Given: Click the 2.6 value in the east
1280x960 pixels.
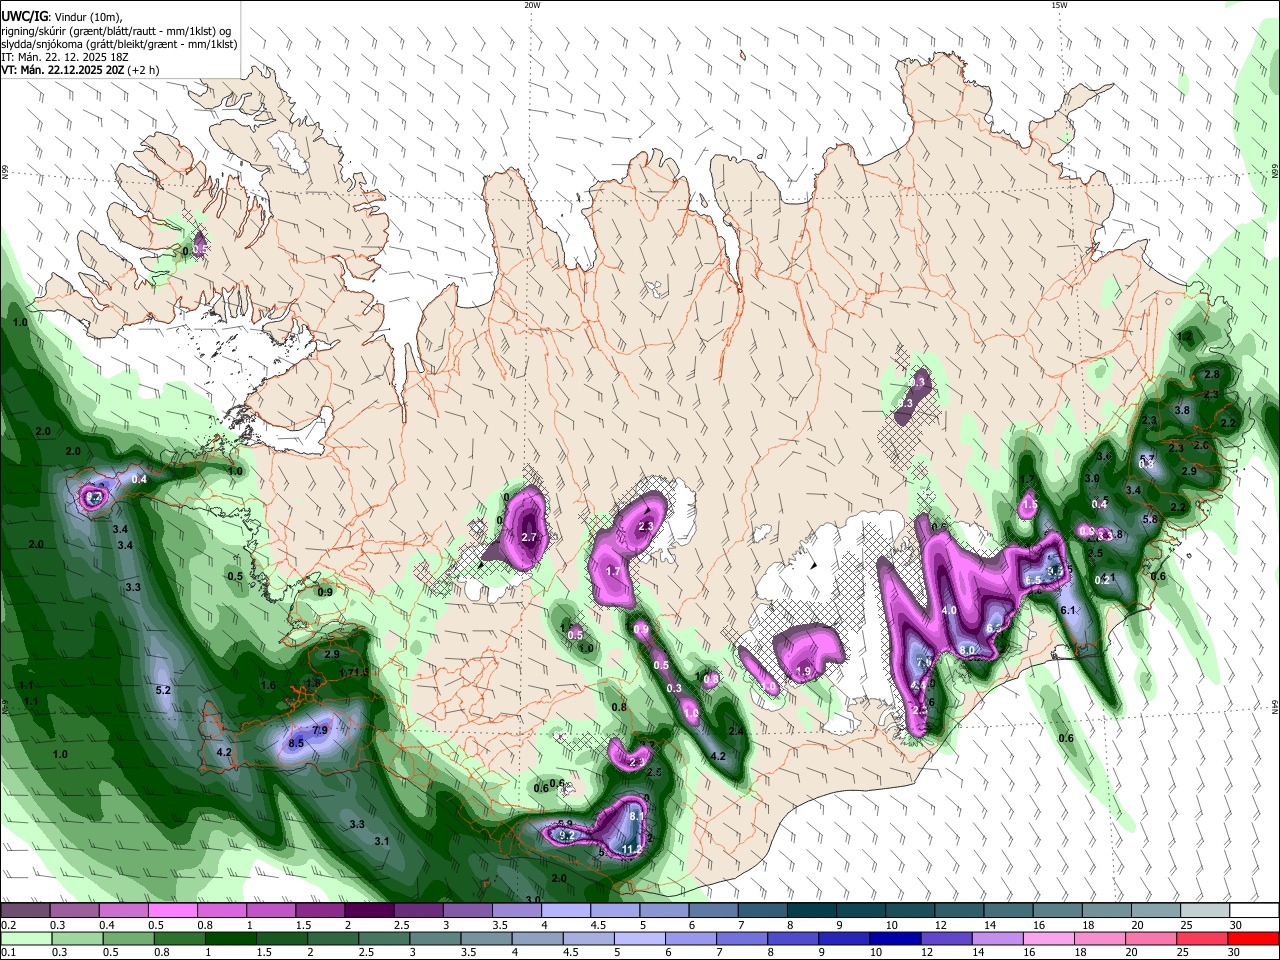Looking at the screenshot, I should 1202,446.
